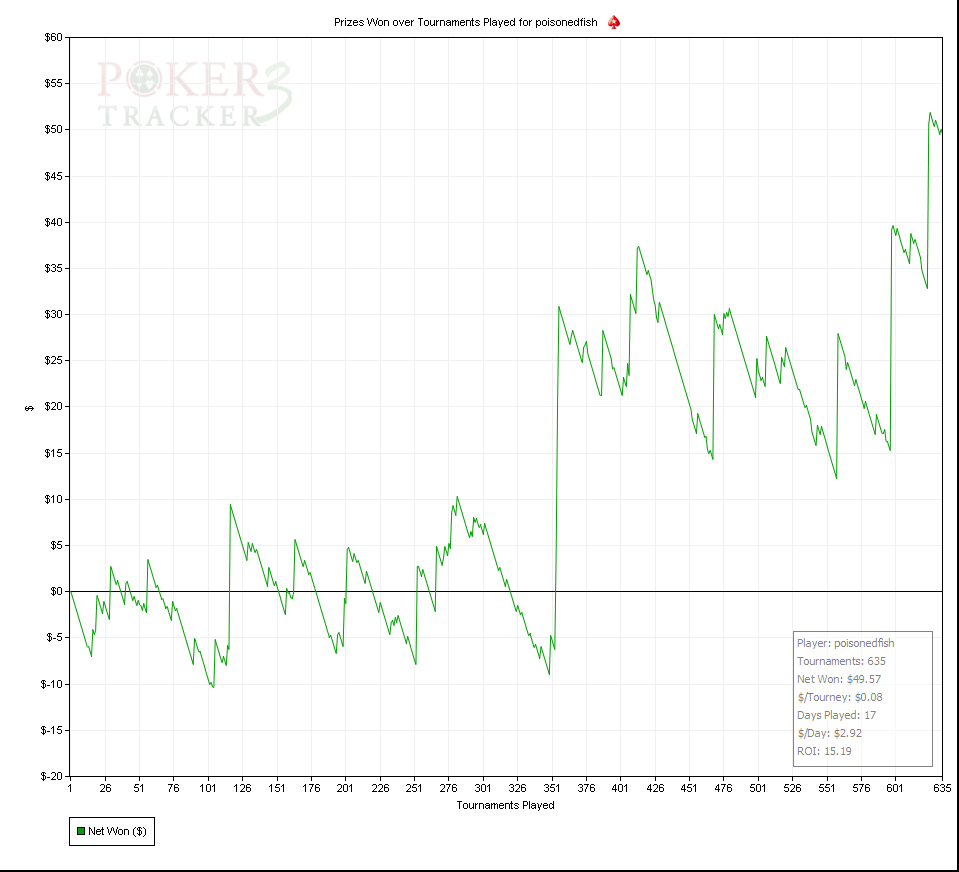Click the '151' x-axis tick label

tap(276, 788)
